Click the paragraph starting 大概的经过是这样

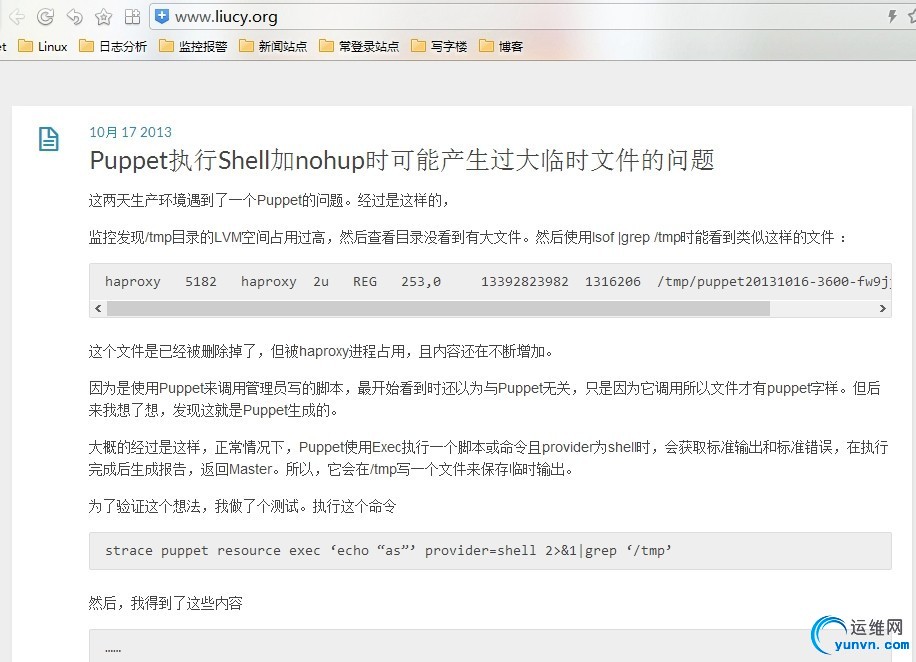coord(488,458)
